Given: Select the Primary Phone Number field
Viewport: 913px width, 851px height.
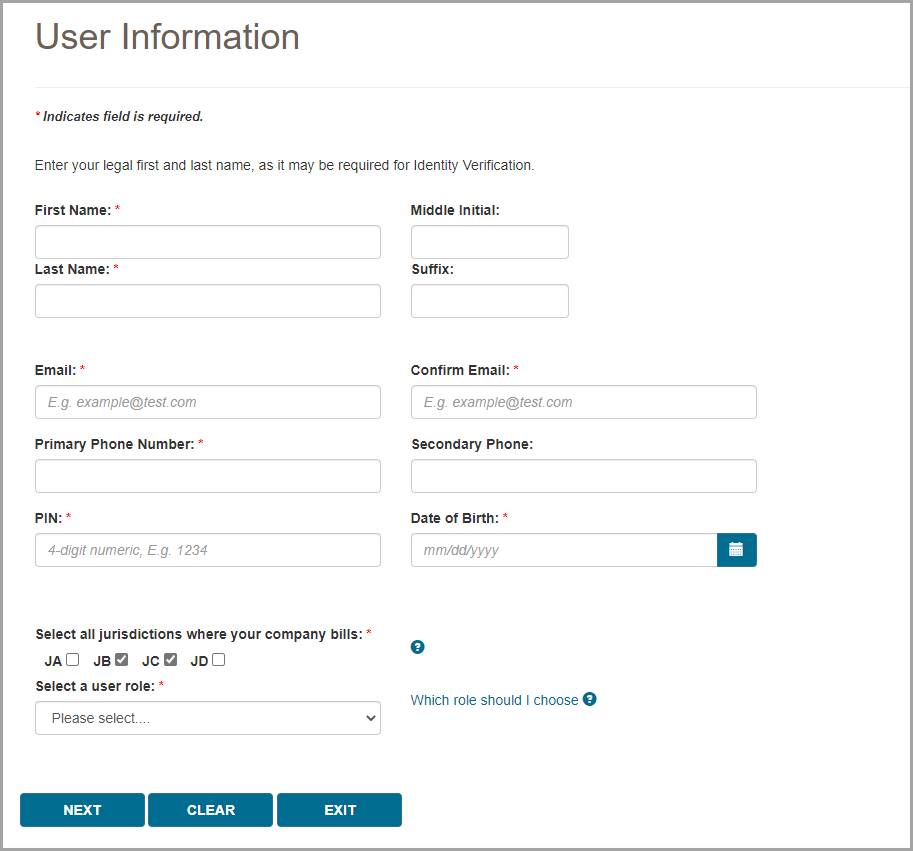Looking at the screenshot, I should (208, 476).
